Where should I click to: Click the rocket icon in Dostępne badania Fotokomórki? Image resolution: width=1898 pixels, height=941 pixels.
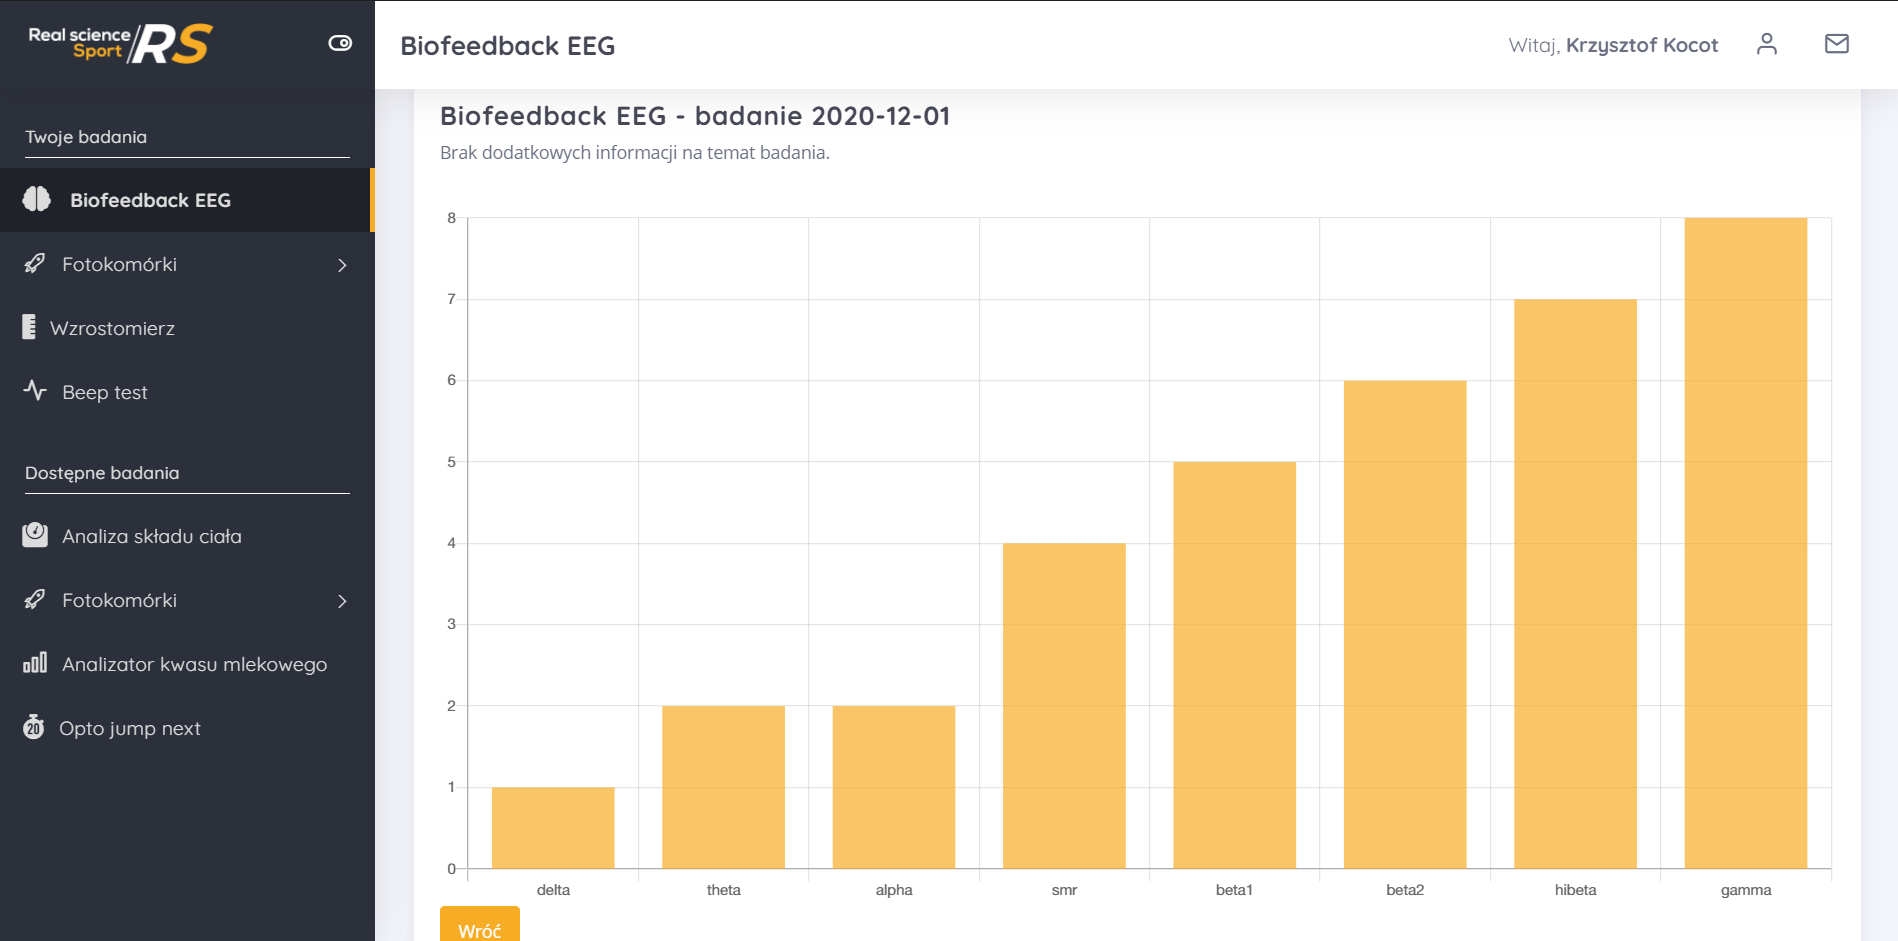[x=35, y=599]
